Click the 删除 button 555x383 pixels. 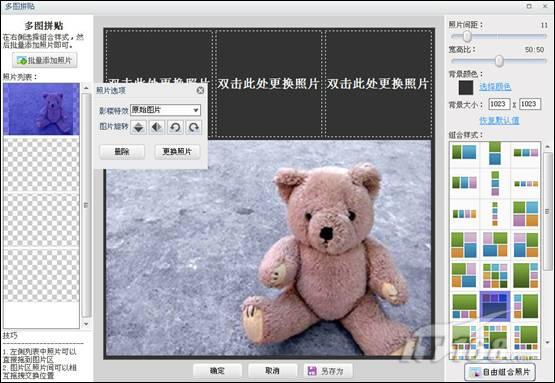click(122, 152)
